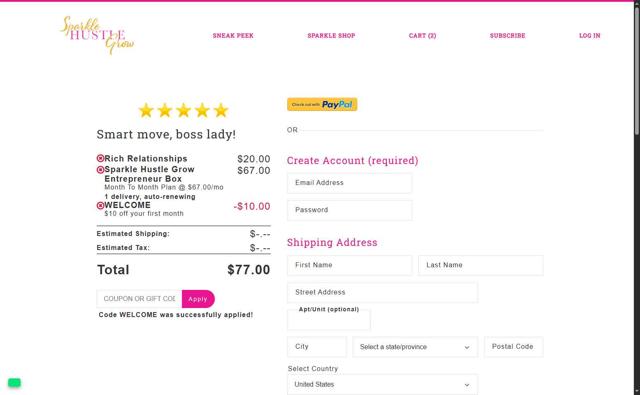640x395 pixels.
Task: Click the Estimated Shipping label
Action: (x=133, y=234)
